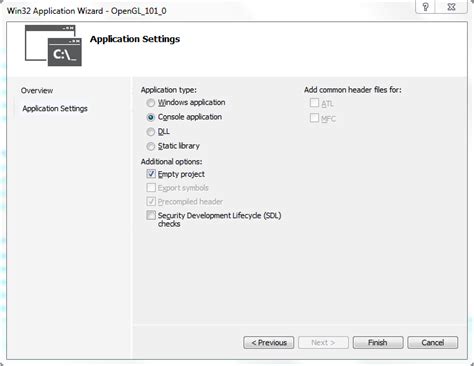Open the Overview page in sidebar
474x366 pixels.
point(37,91)
